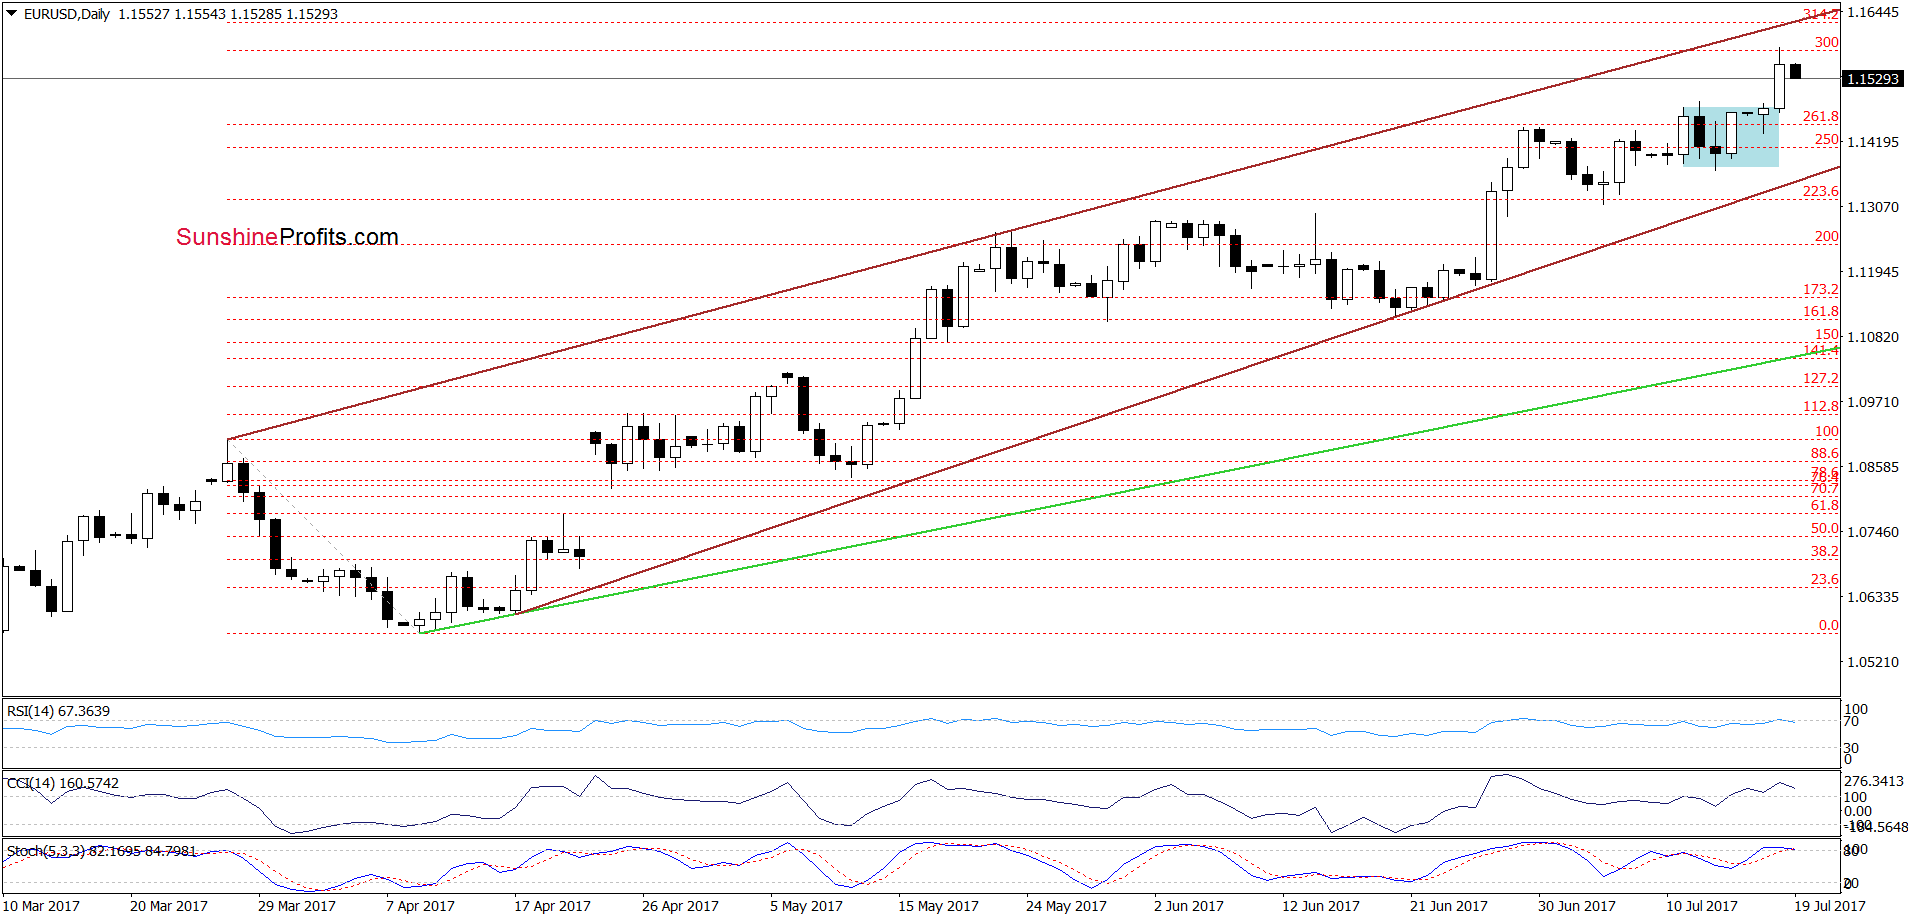Click the 7 Apr 2017 date label

420,906
